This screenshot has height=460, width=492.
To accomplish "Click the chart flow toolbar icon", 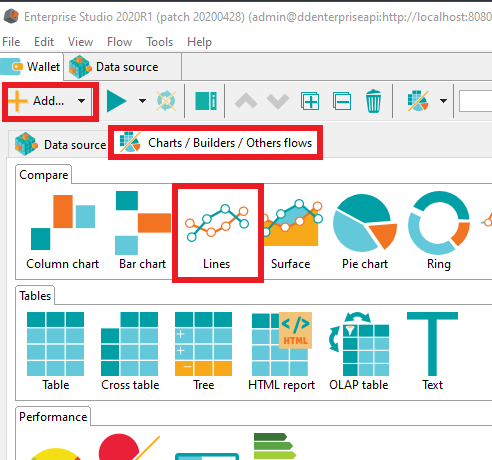I will 418,101.
